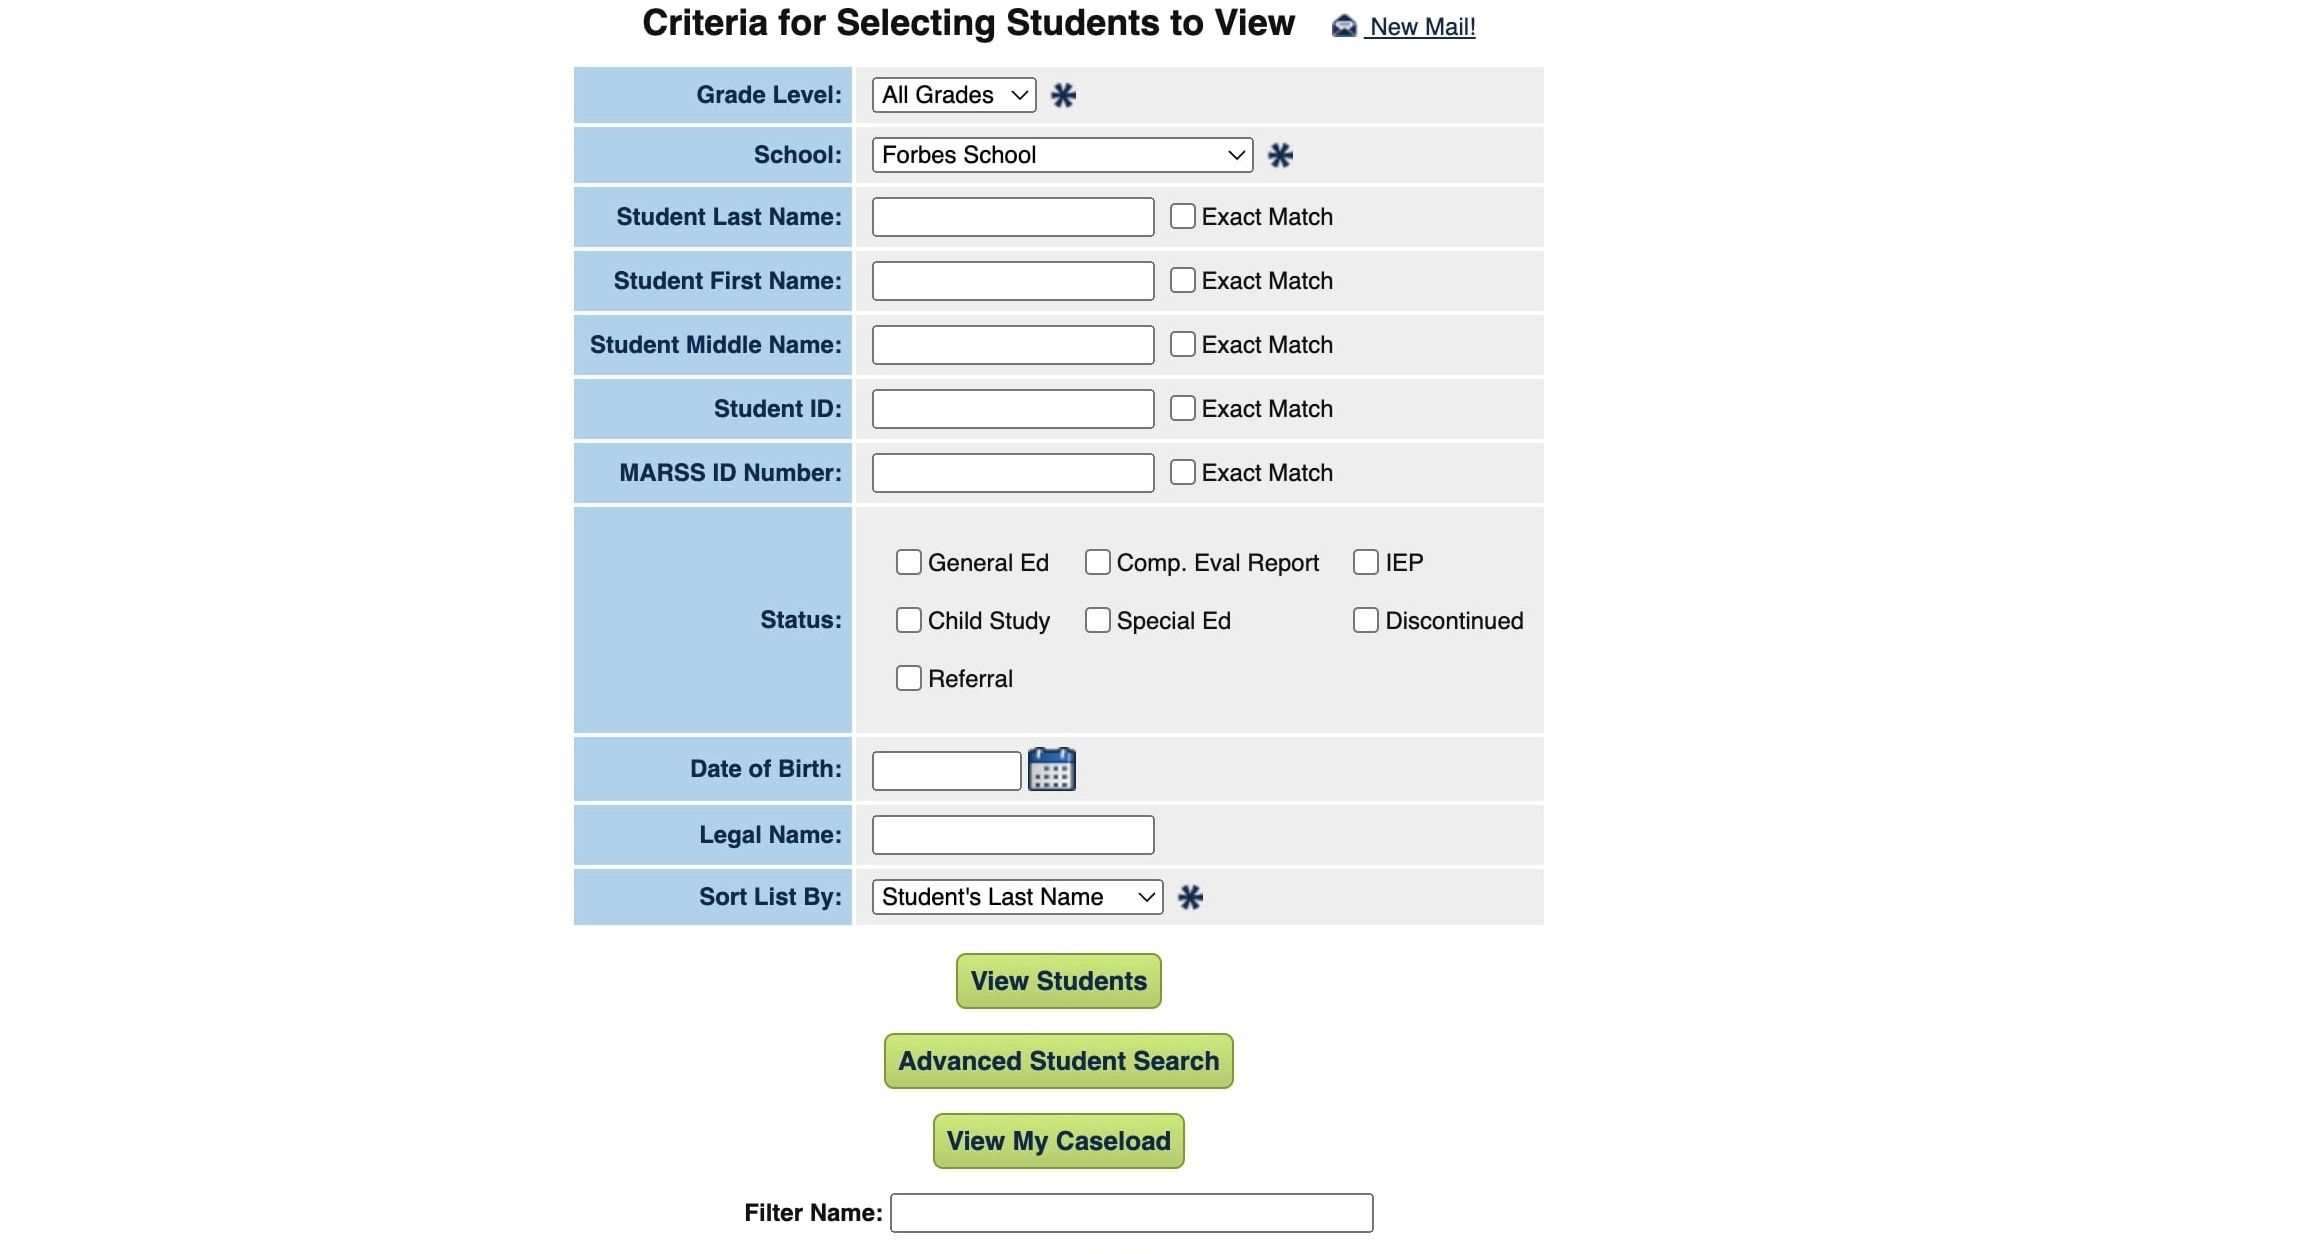Click the asterisk next to School dropdown
This screenshot has height=1254, width=2317.
1280,155
